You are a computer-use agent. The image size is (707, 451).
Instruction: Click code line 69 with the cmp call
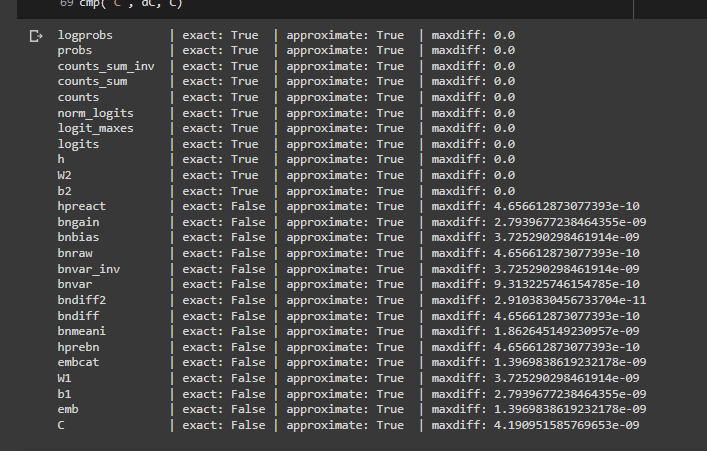pyautogui.click(x=121, y=4)
